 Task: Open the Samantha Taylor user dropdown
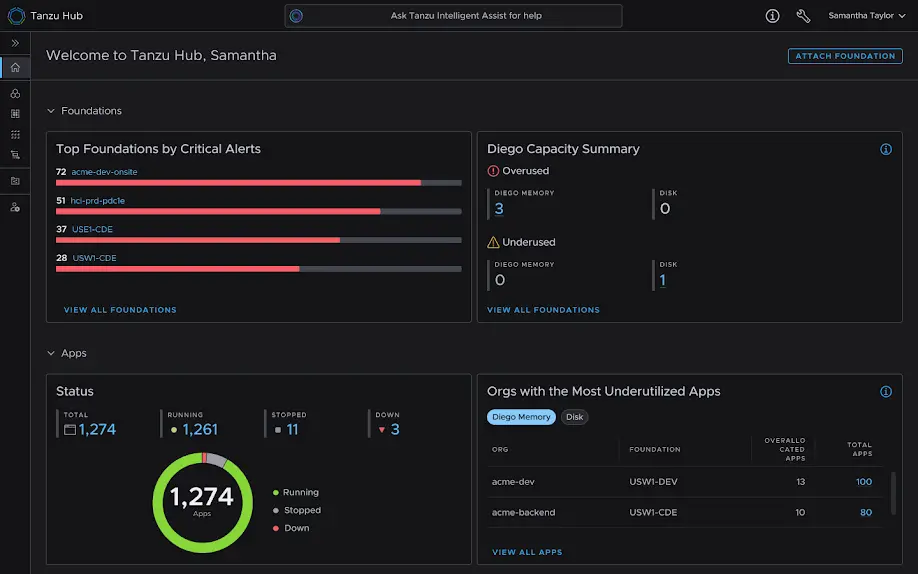pyautogui.click(x=865, y=16)
